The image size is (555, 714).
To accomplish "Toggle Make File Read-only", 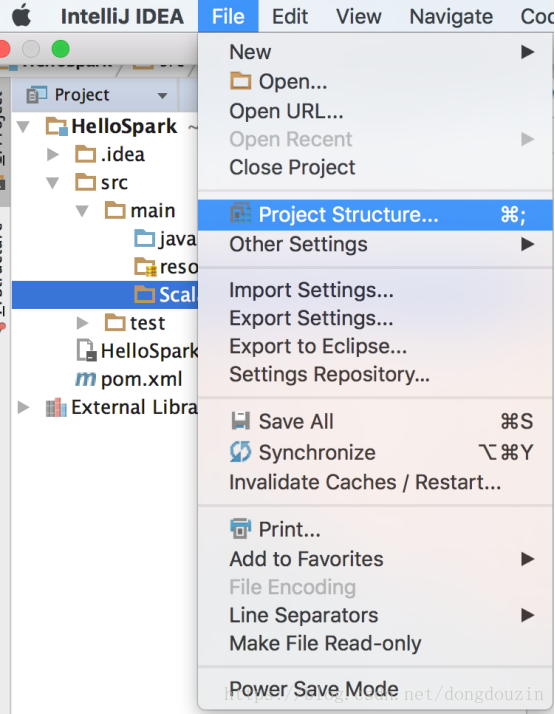I will [x=325, y=643].
